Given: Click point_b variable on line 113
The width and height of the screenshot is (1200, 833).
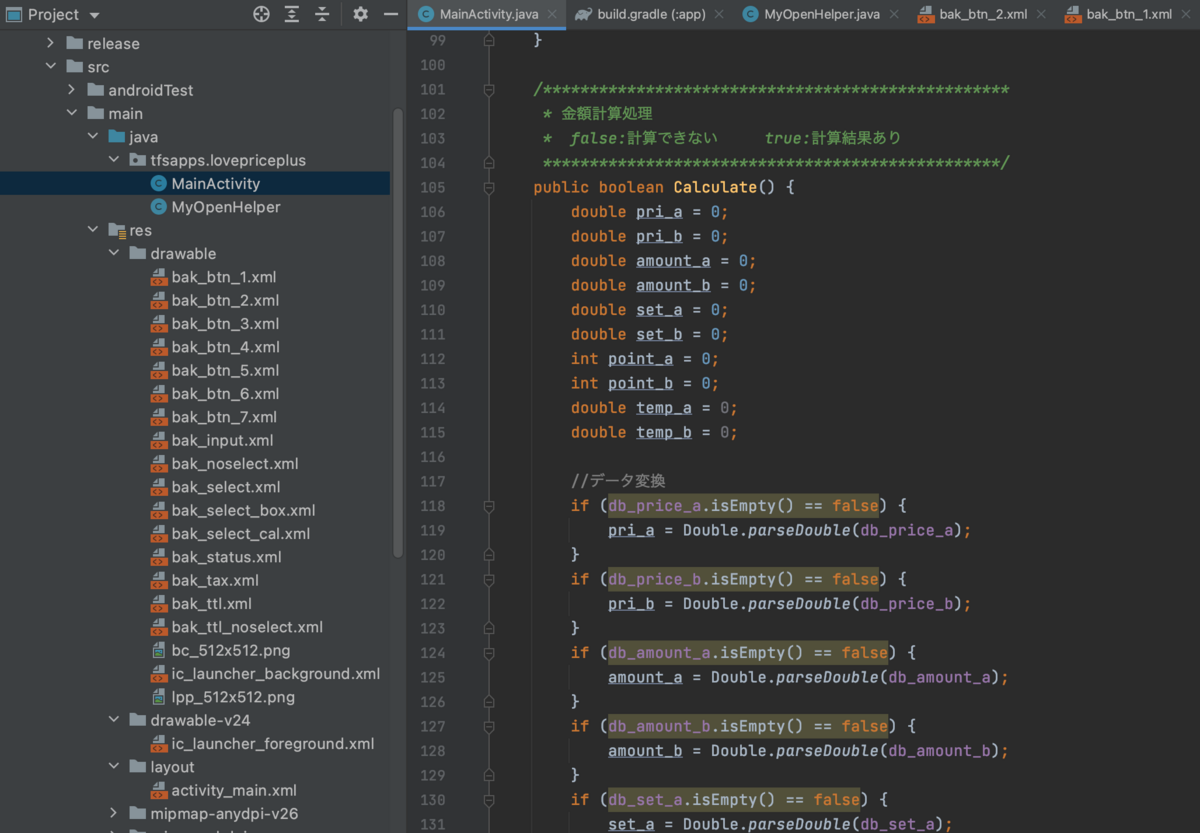Looking at the screenshot, I should coord(640,383).
